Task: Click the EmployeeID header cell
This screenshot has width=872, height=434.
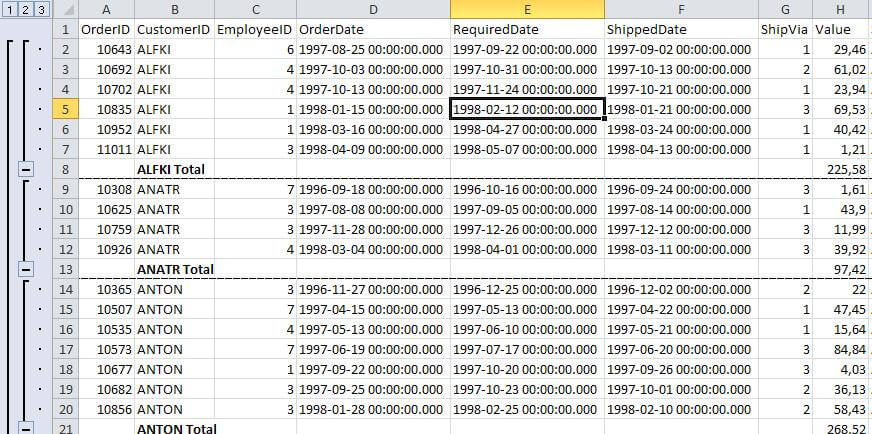Action: click(255, 29)
